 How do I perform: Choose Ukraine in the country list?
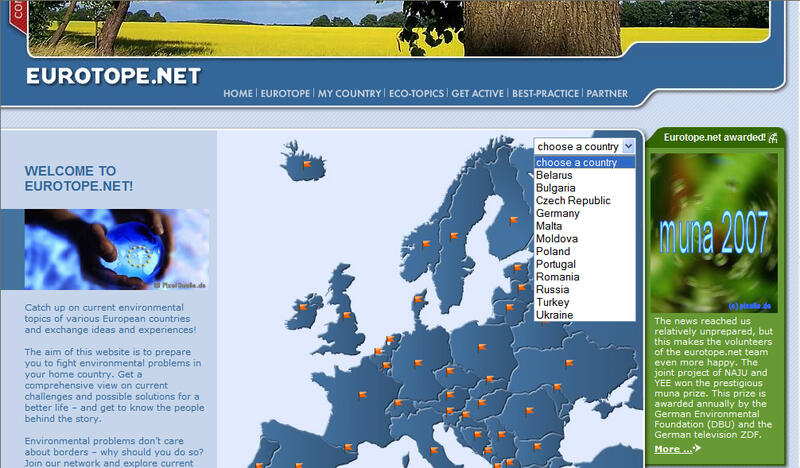(555, 315)
